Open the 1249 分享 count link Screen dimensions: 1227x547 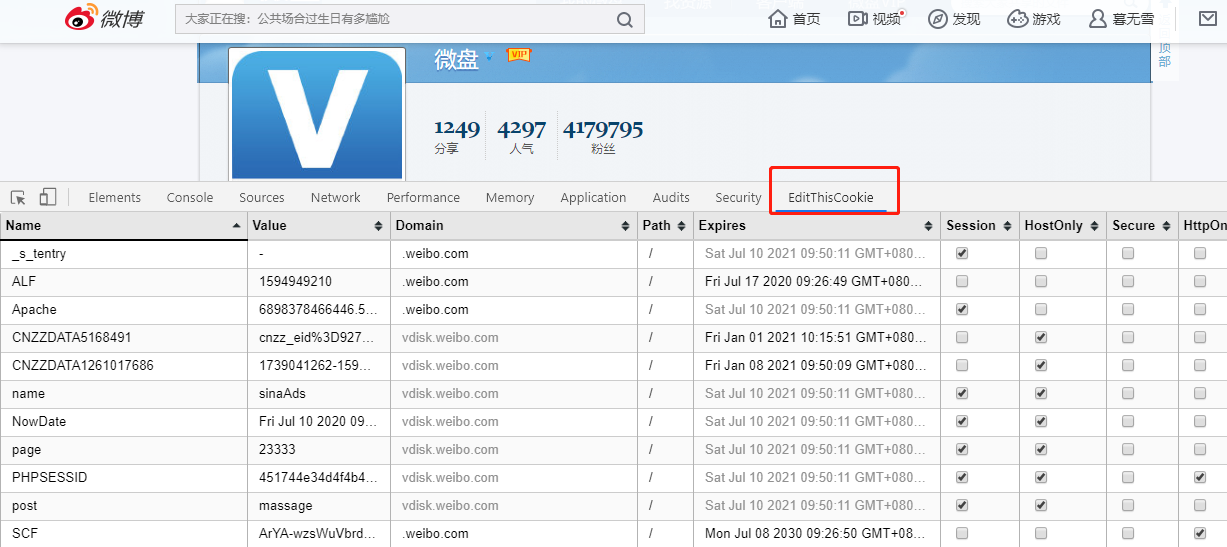click(x=457, y=137)
